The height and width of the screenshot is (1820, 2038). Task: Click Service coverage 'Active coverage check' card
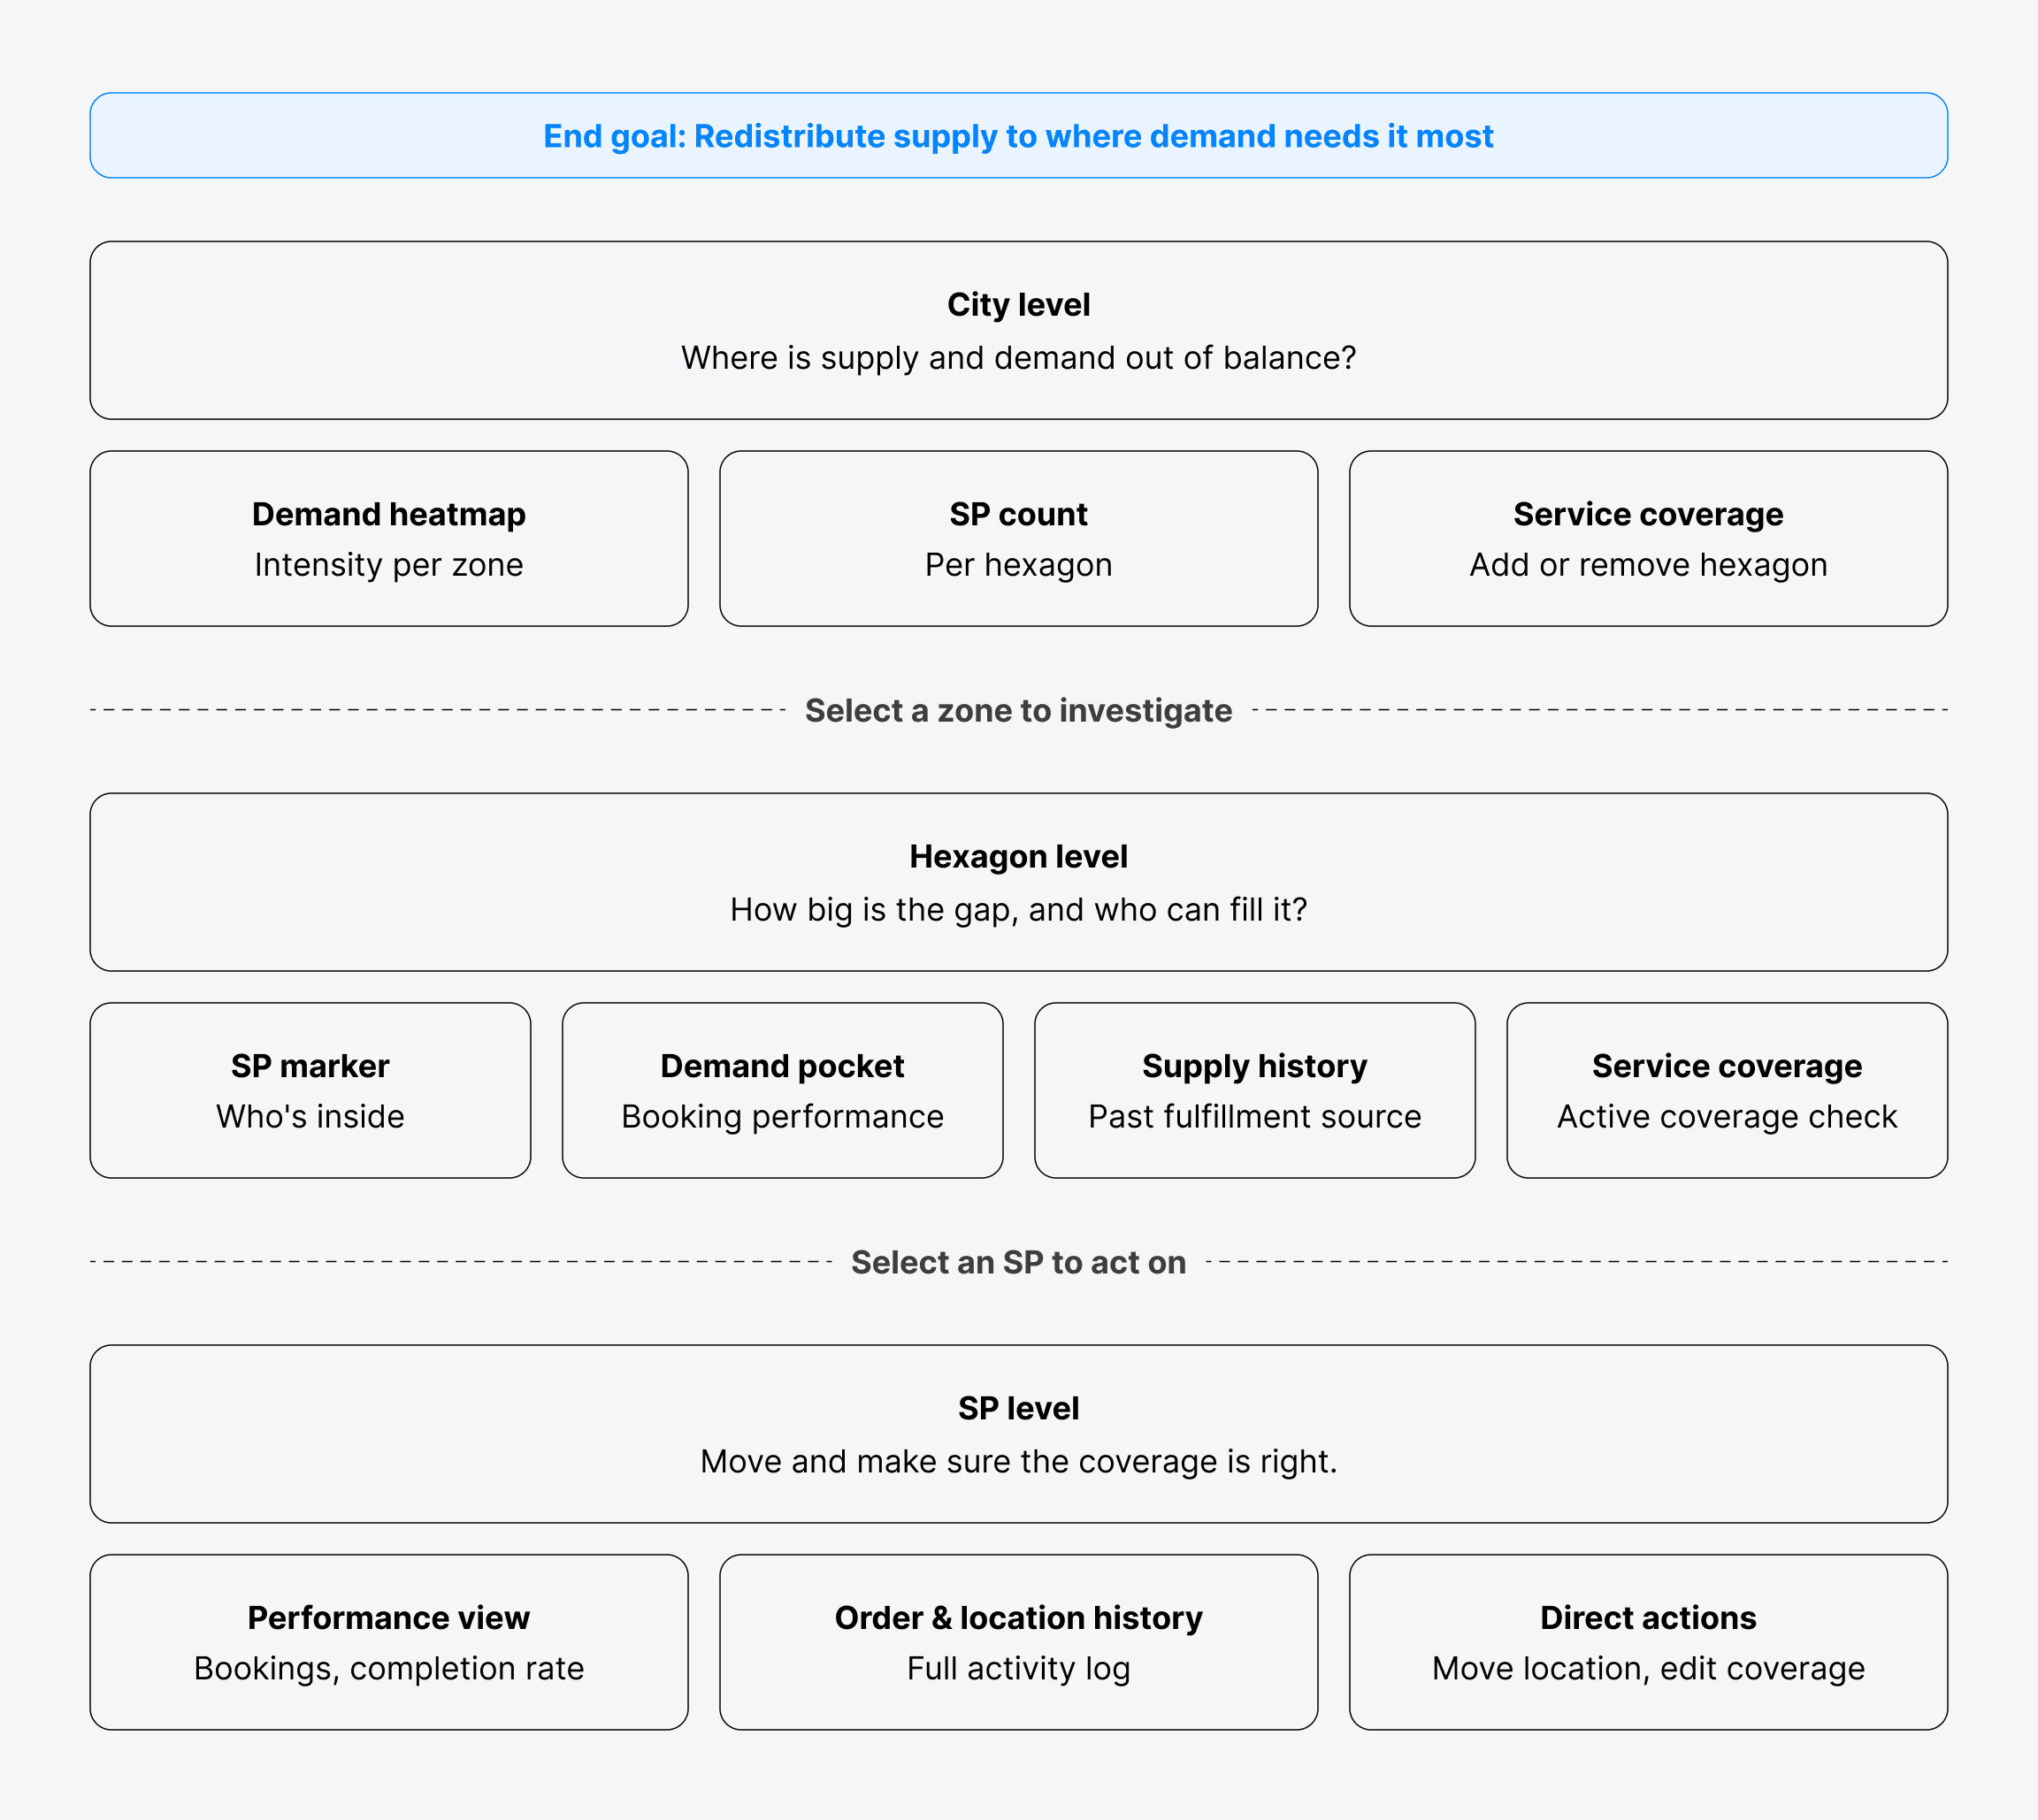pyautogui.click(x=1726, y=1090)
